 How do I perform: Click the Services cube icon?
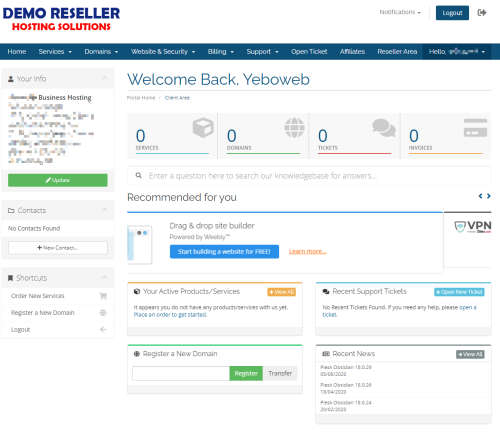pyautogui.click(x=203, y=127)
